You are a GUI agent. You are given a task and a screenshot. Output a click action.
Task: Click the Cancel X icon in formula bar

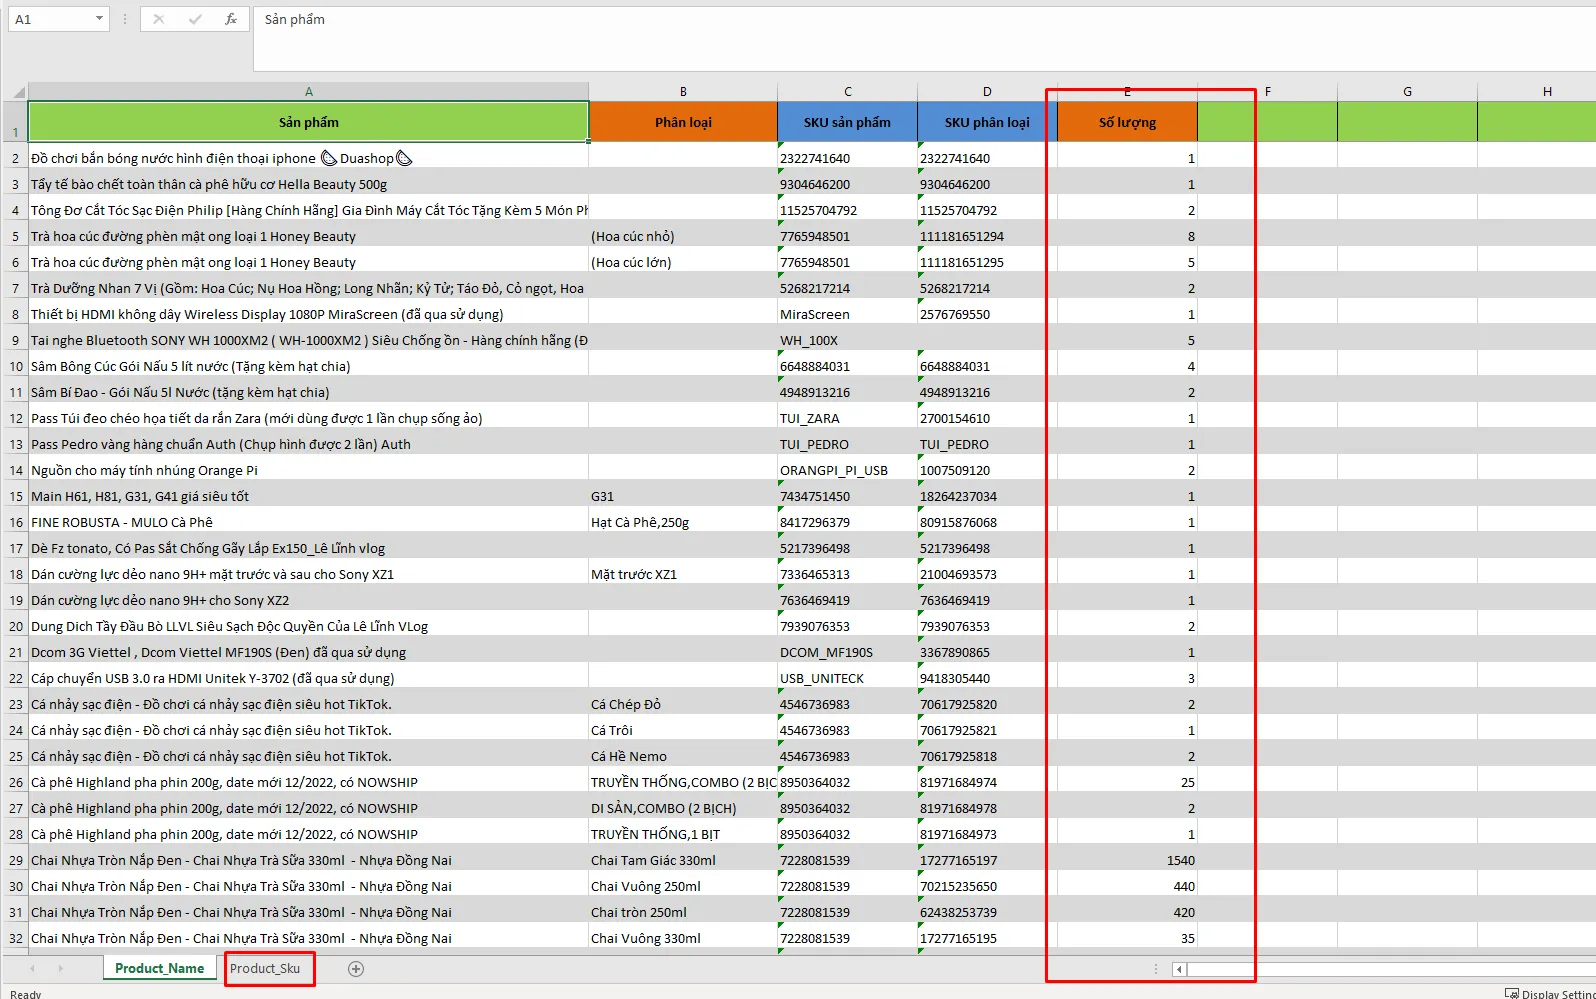point(159,19)
